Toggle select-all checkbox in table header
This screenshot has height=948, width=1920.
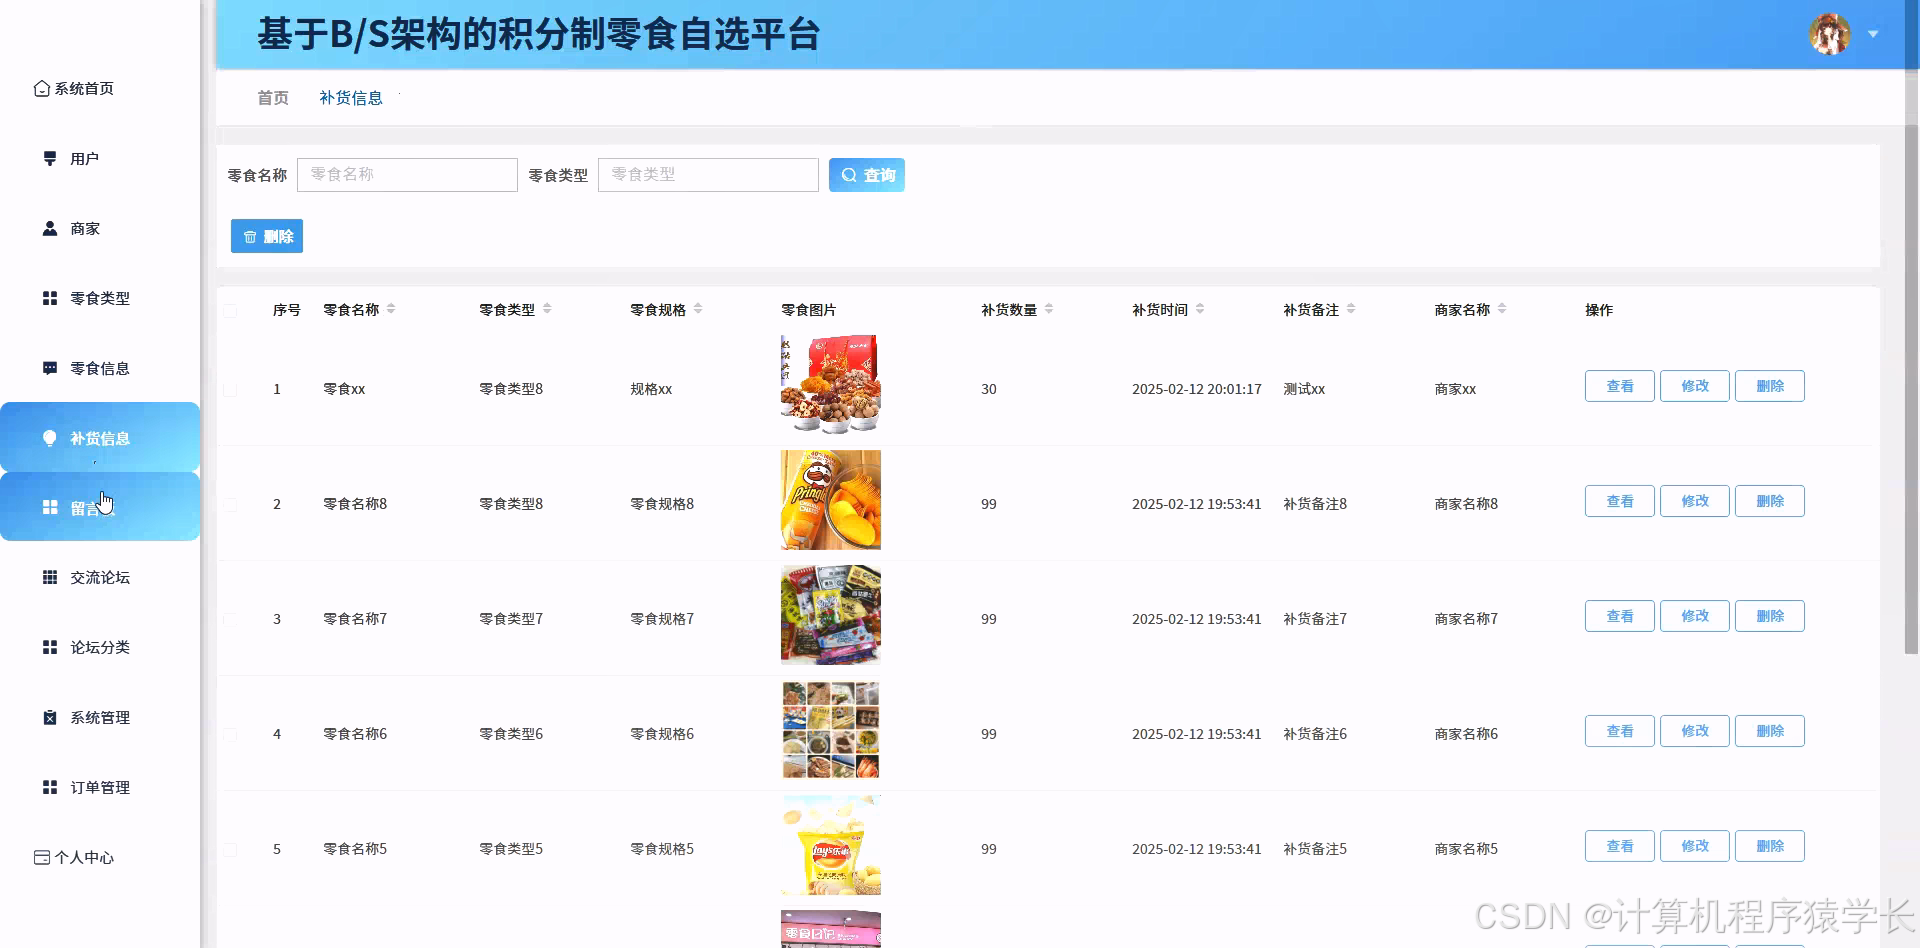tap(230, 310)
